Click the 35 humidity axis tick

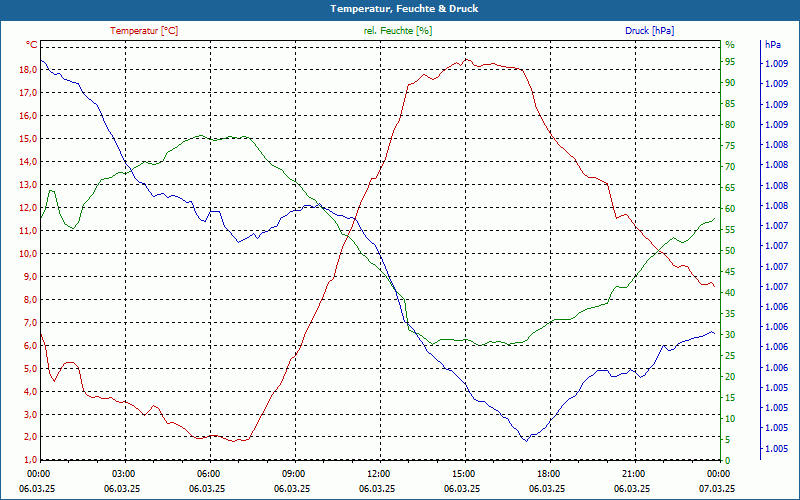point(730,313)
